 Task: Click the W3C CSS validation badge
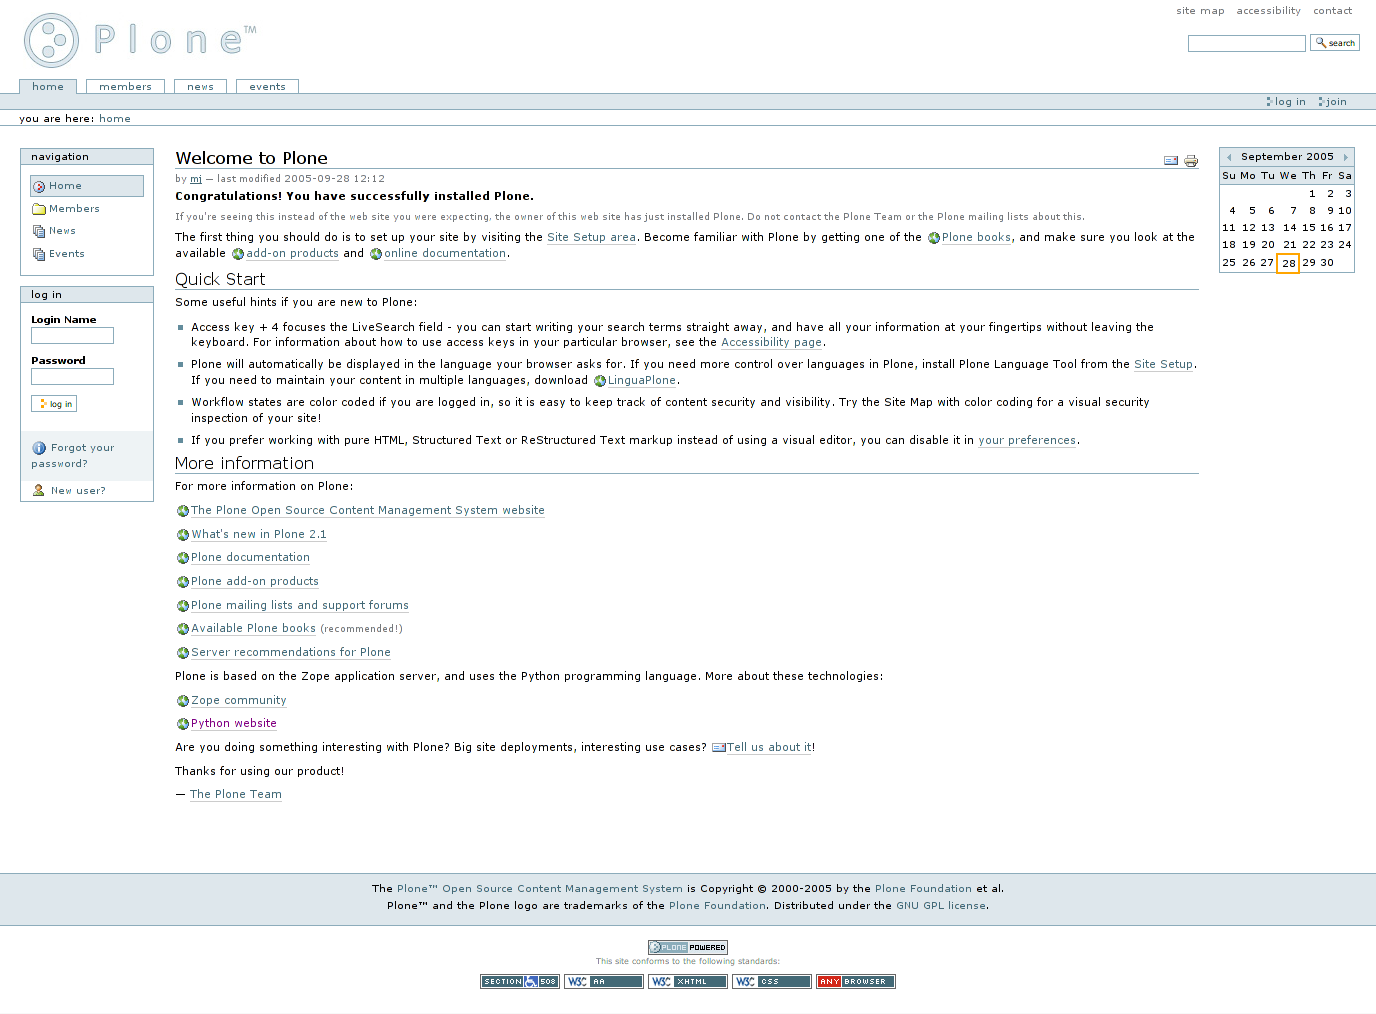click(771, 981)
